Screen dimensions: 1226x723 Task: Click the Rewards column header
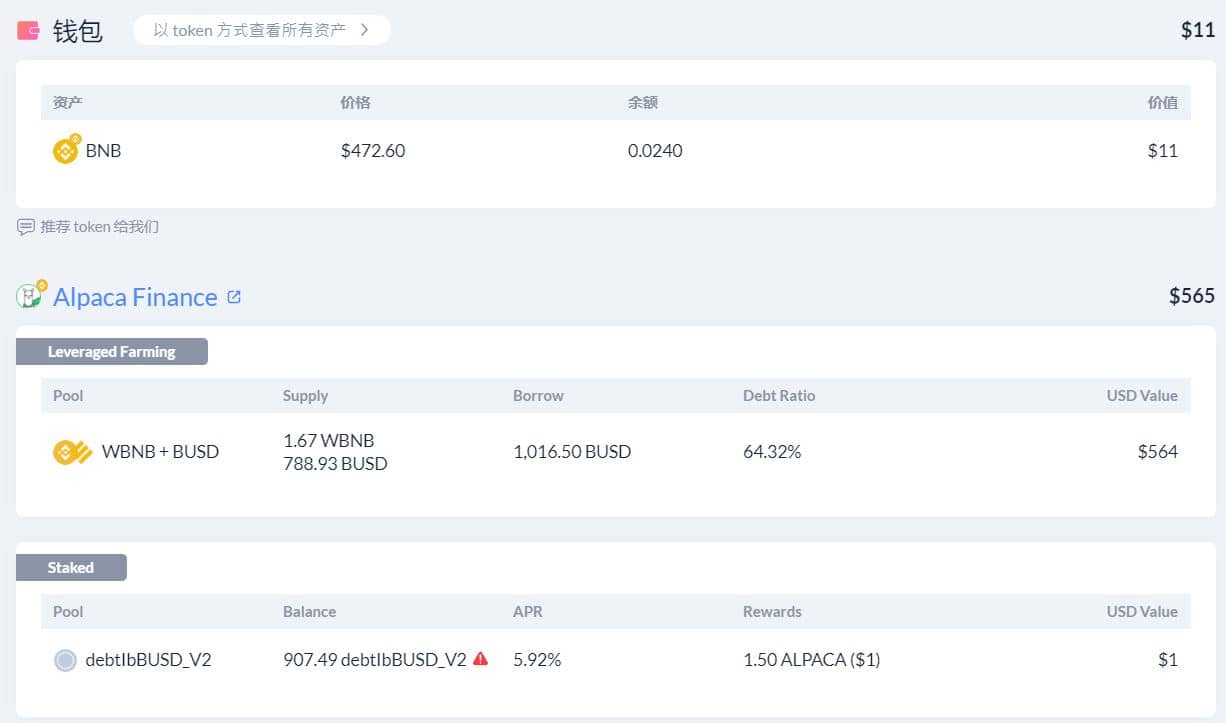pos(772,612)
